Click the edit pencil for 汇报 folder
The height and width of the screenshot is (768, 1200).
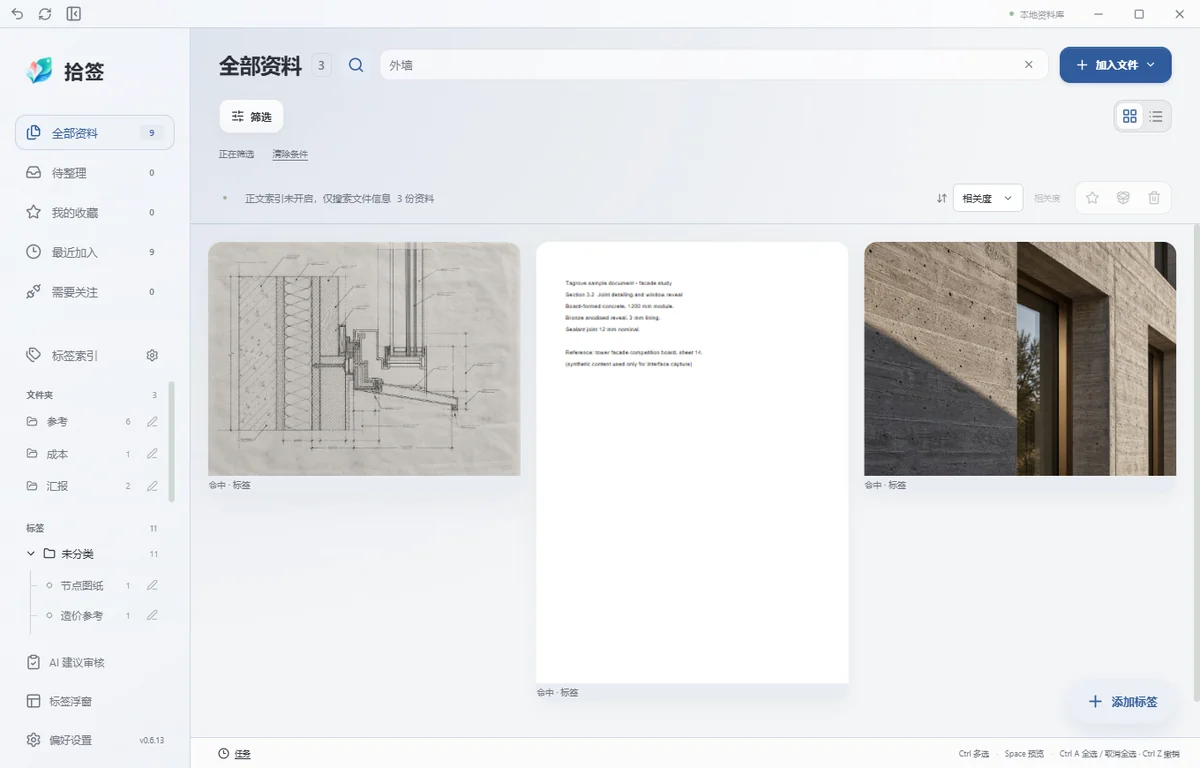click(152, 486)
